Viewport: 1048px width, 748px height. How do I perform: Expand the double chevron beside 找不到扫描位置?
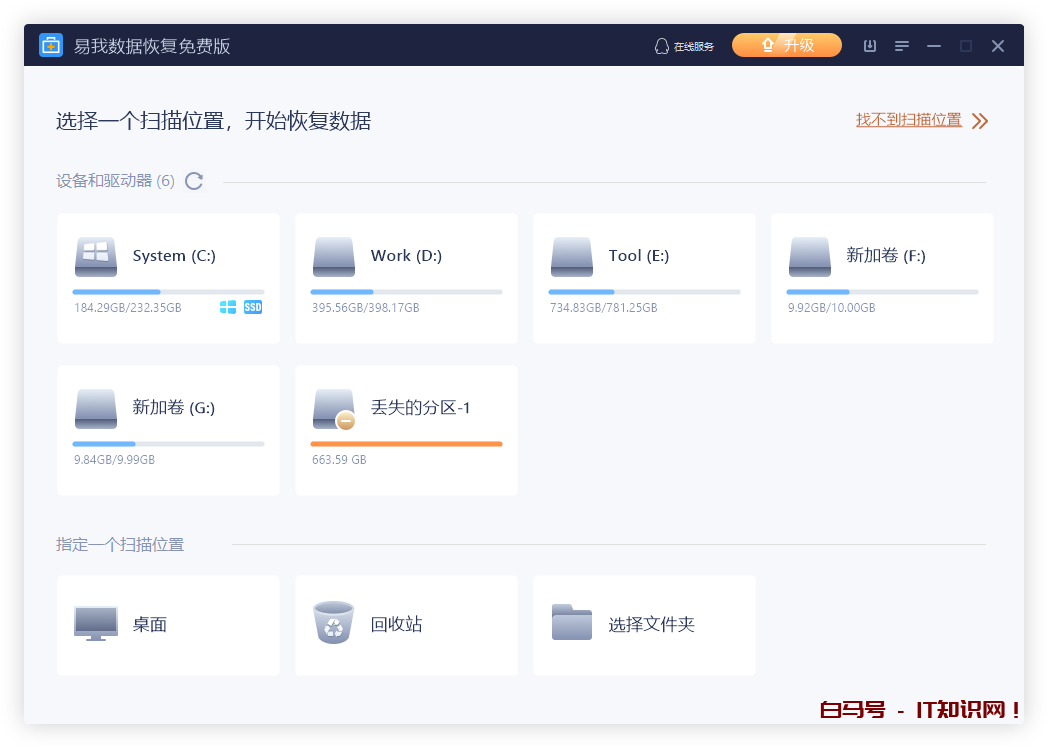(x=979, y=120)
